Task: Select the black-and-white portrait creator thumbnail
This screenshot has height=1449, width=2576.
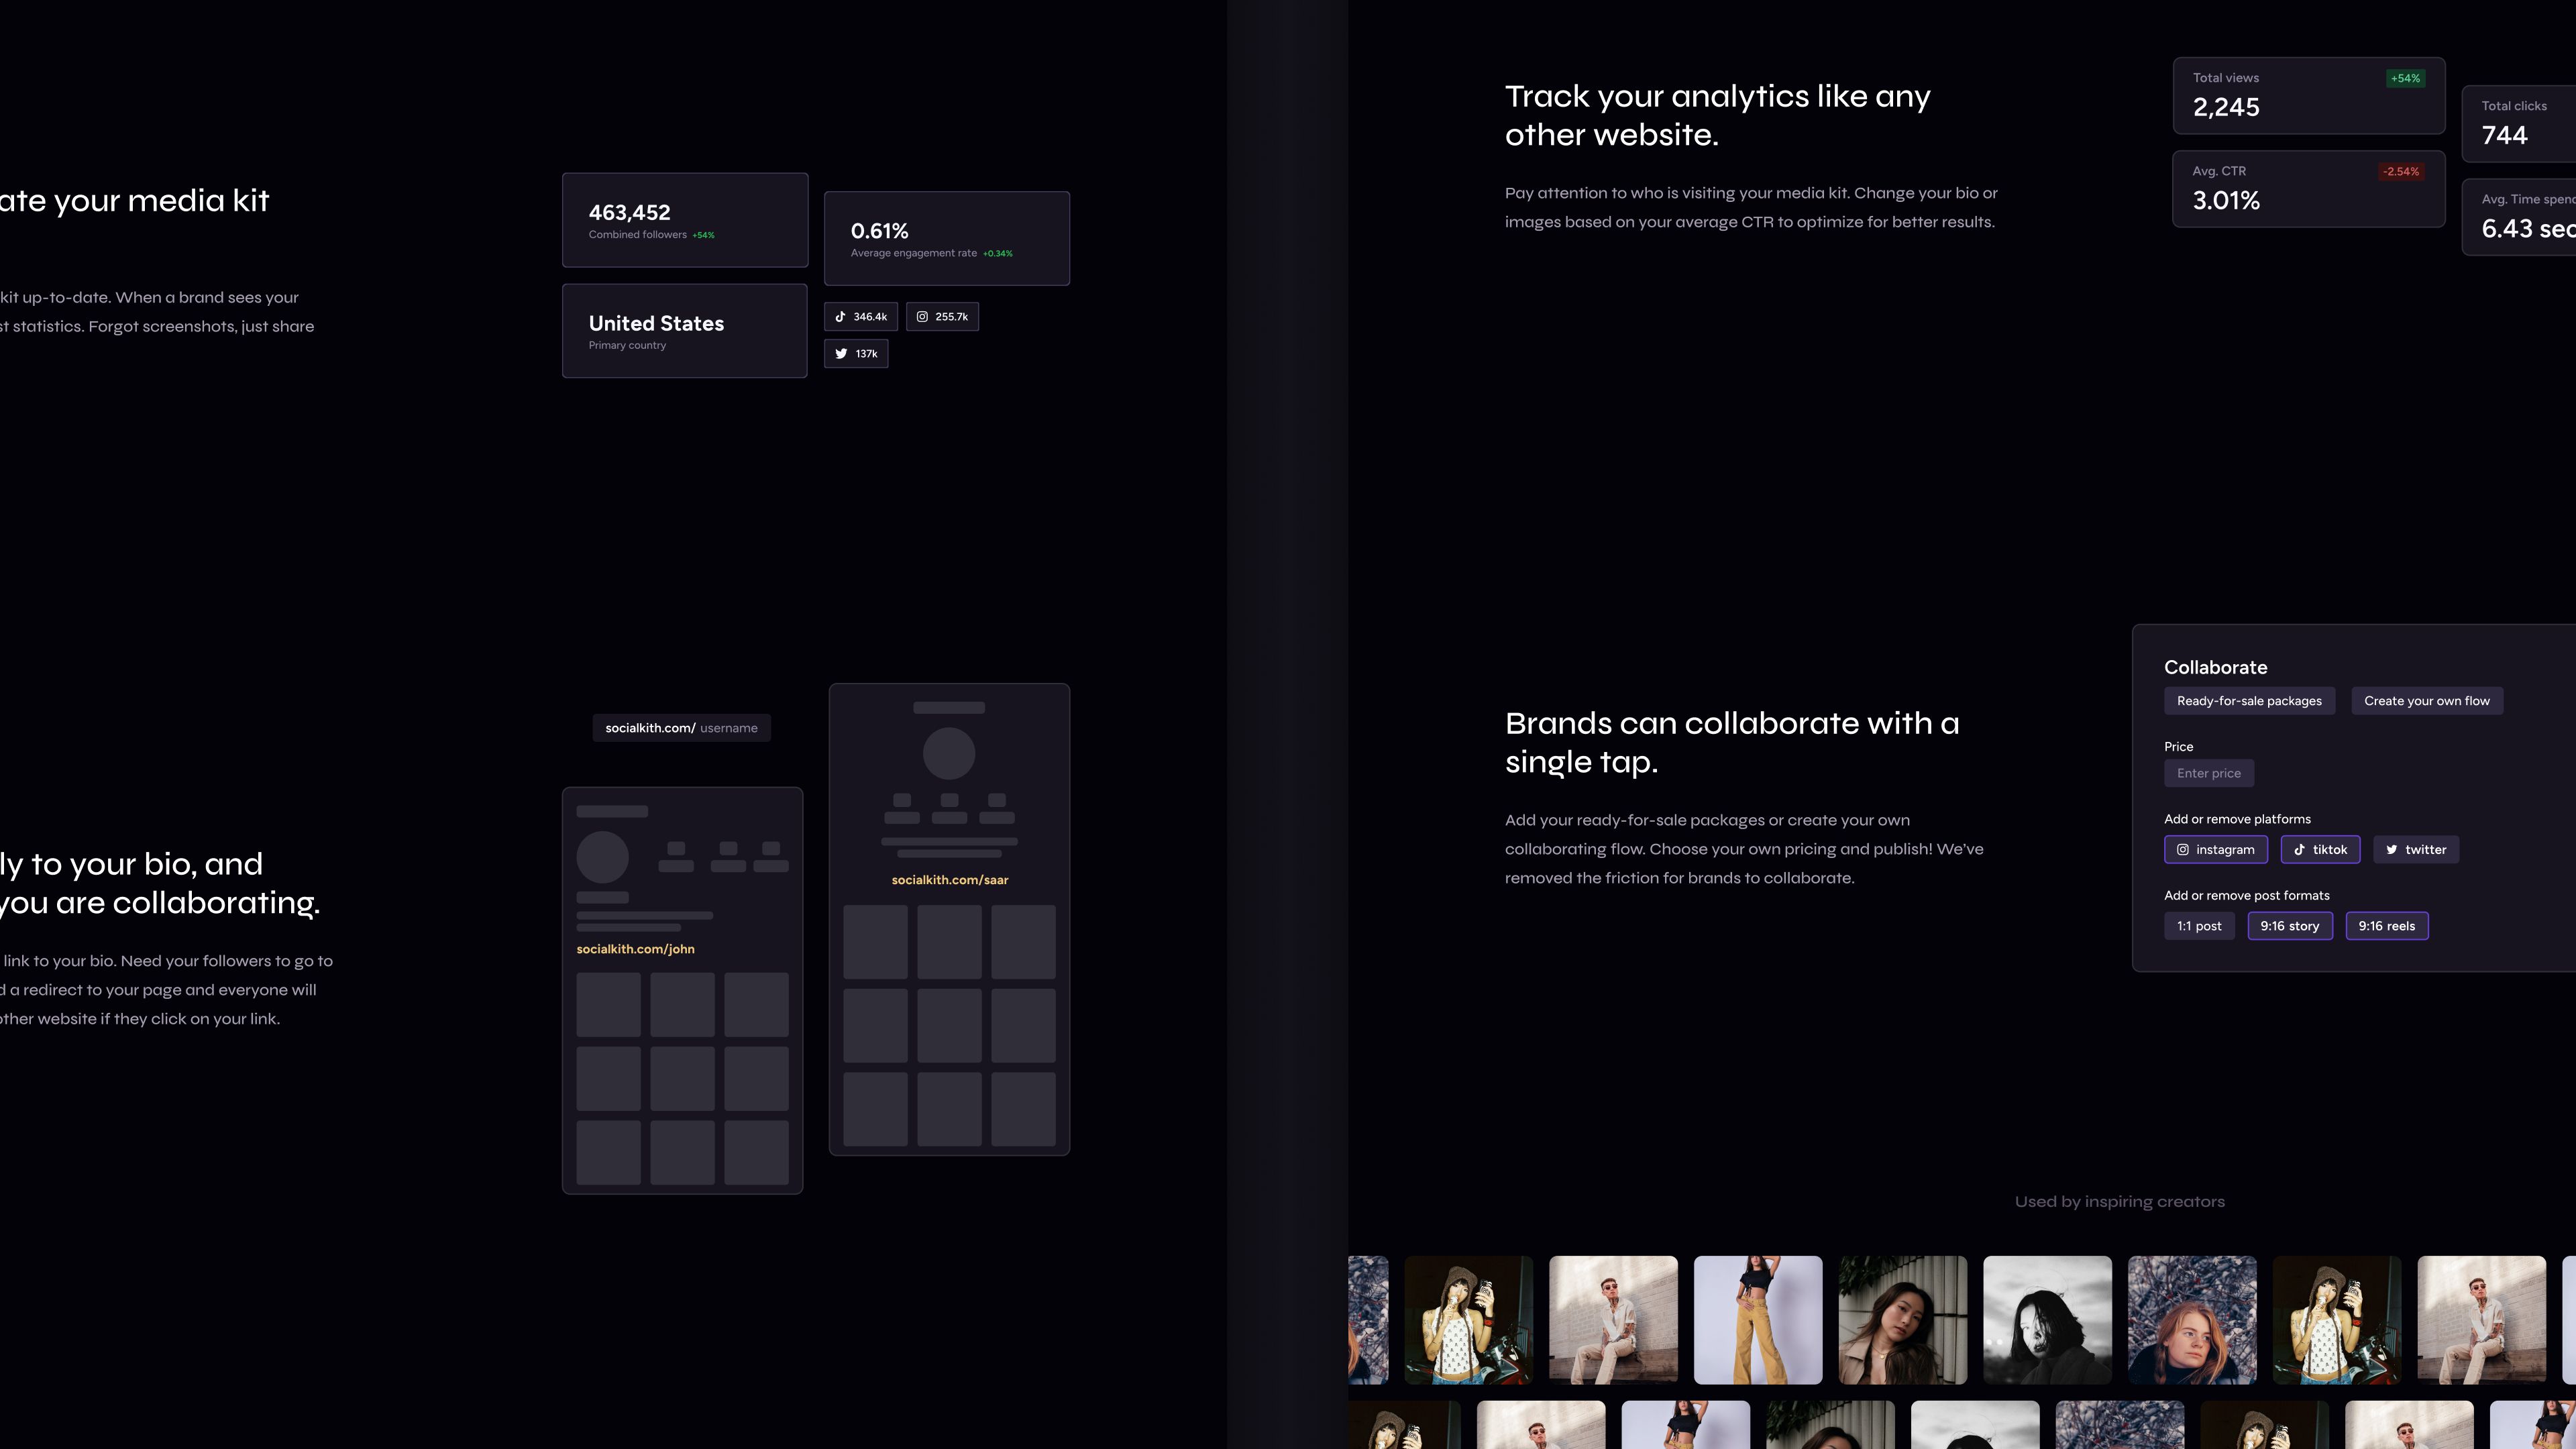Action: pyautogui.click(x=2047, y=1320)
